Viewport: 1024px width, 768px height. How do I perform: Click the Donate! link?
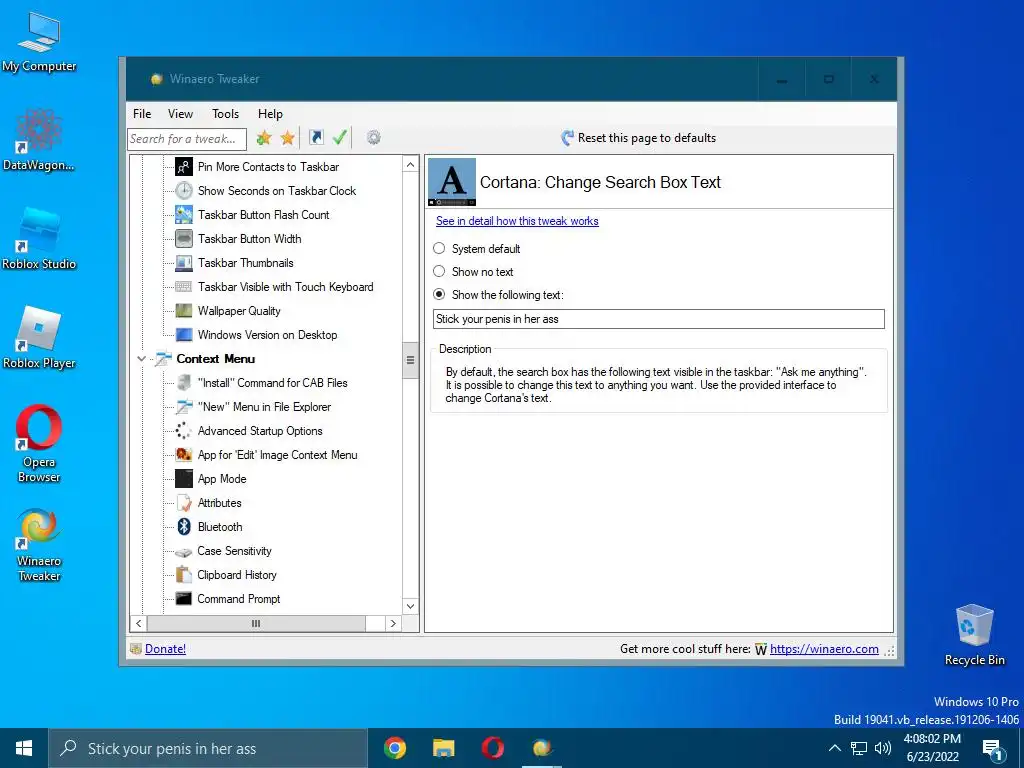coord(165,648)
